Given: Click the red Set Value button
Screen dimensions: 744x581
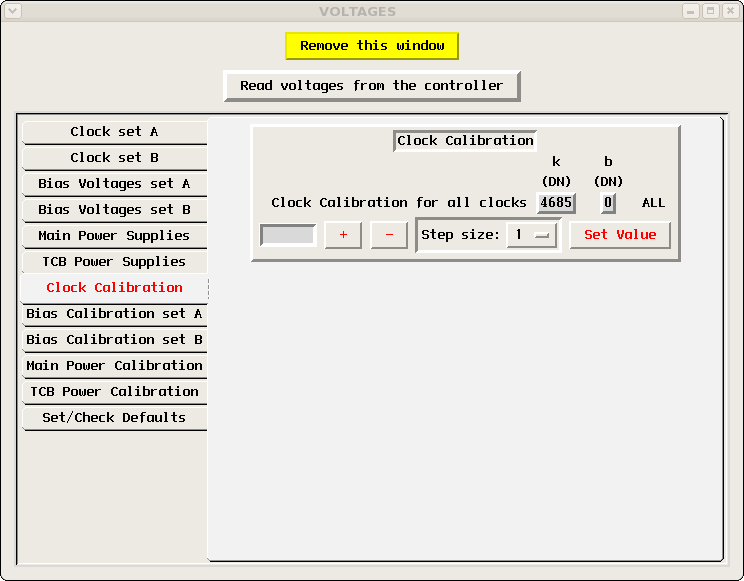Looking at the screenshot, I should tap(620, 235).
